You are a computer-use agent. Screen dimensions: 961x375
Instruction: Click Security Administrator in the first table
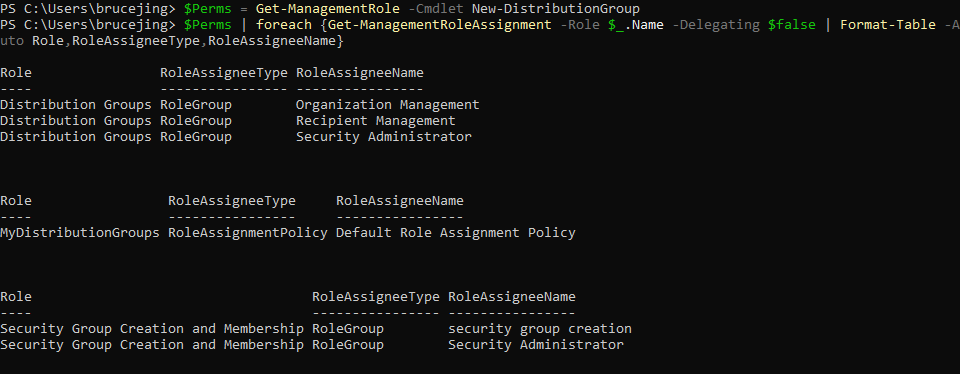384,137
